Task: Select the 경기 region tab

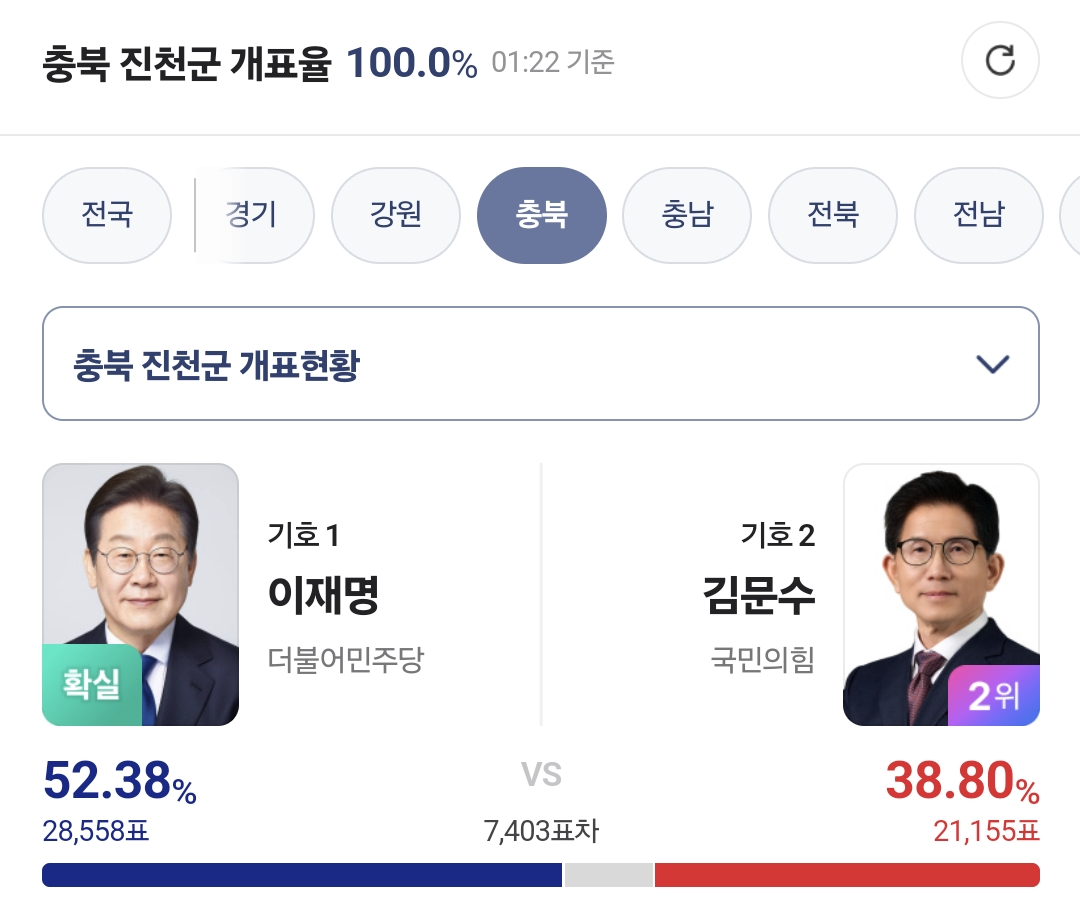Action: click(251, 215)
